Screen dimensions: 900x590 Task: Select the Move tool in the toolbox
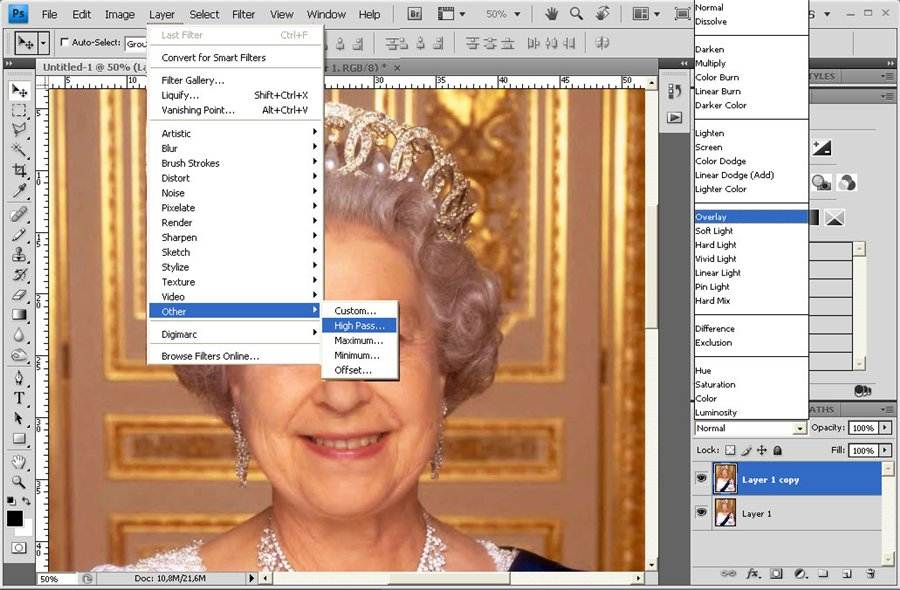(19, 90)
